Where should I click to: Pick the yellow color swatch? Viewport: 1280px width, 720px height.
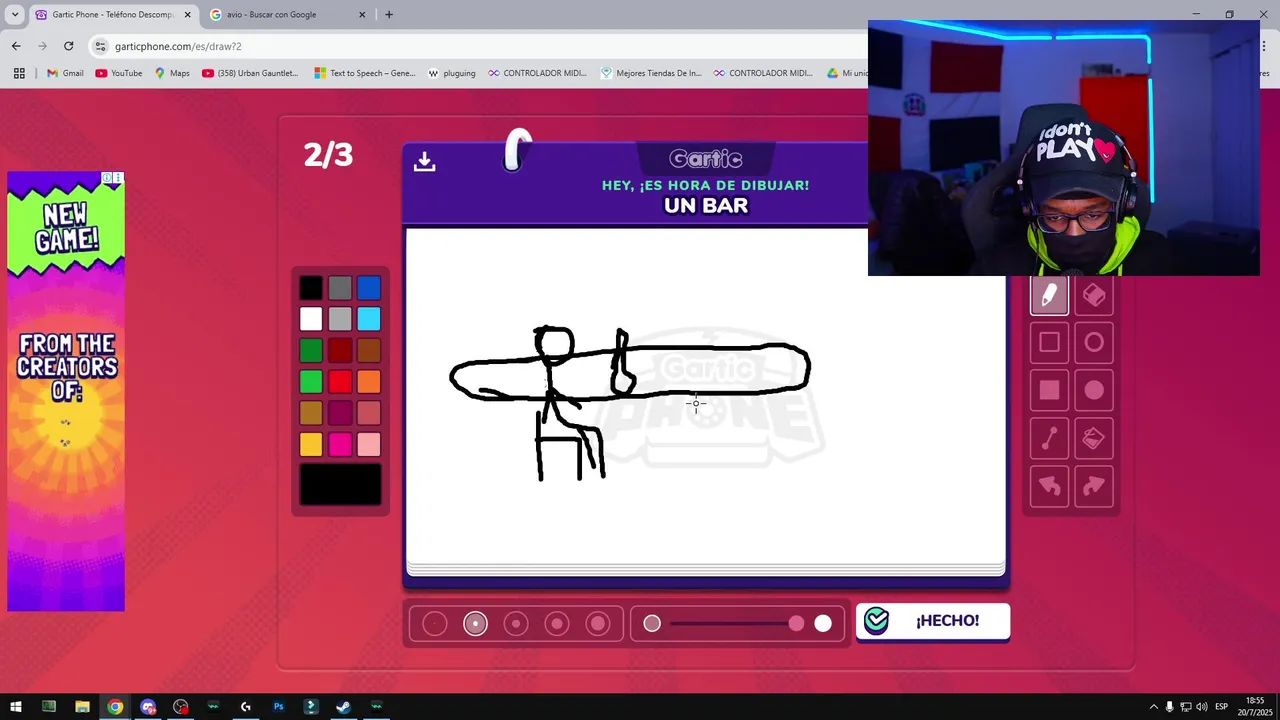311,444
